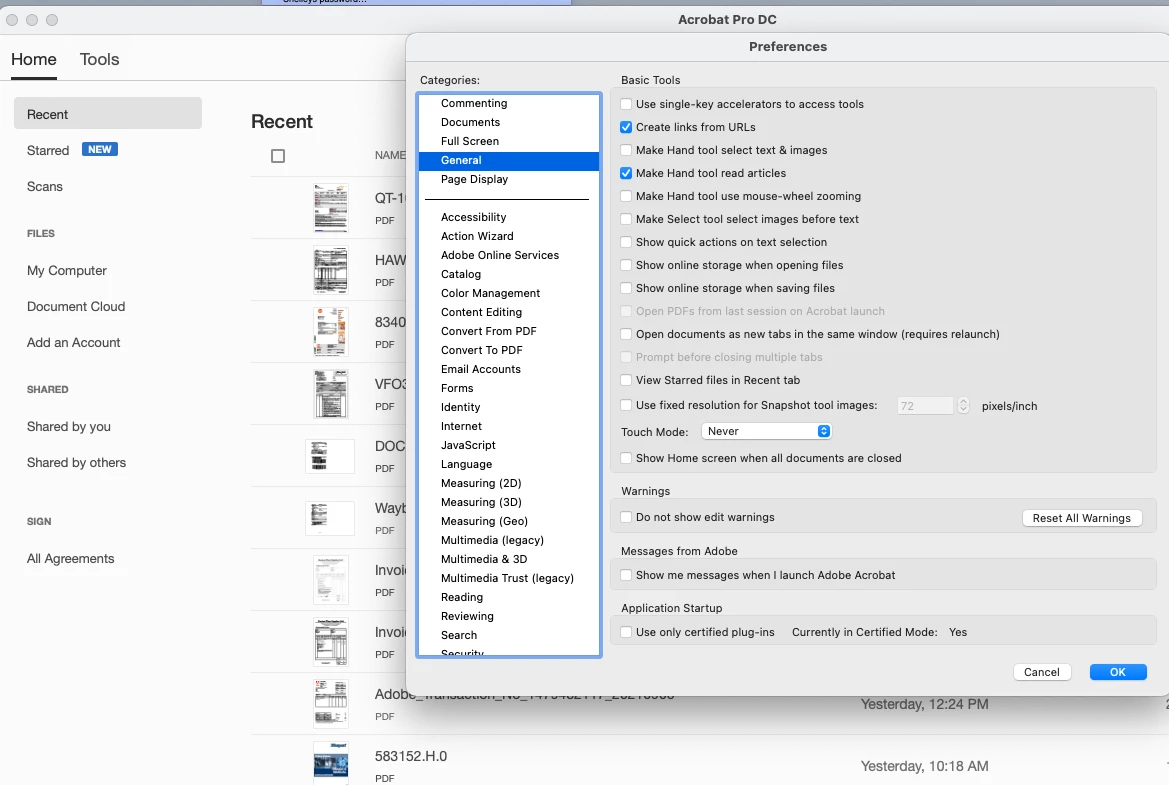Select Page Display category
The height and width of the screenshot is (785, 1169).
(x=509, y=179)
